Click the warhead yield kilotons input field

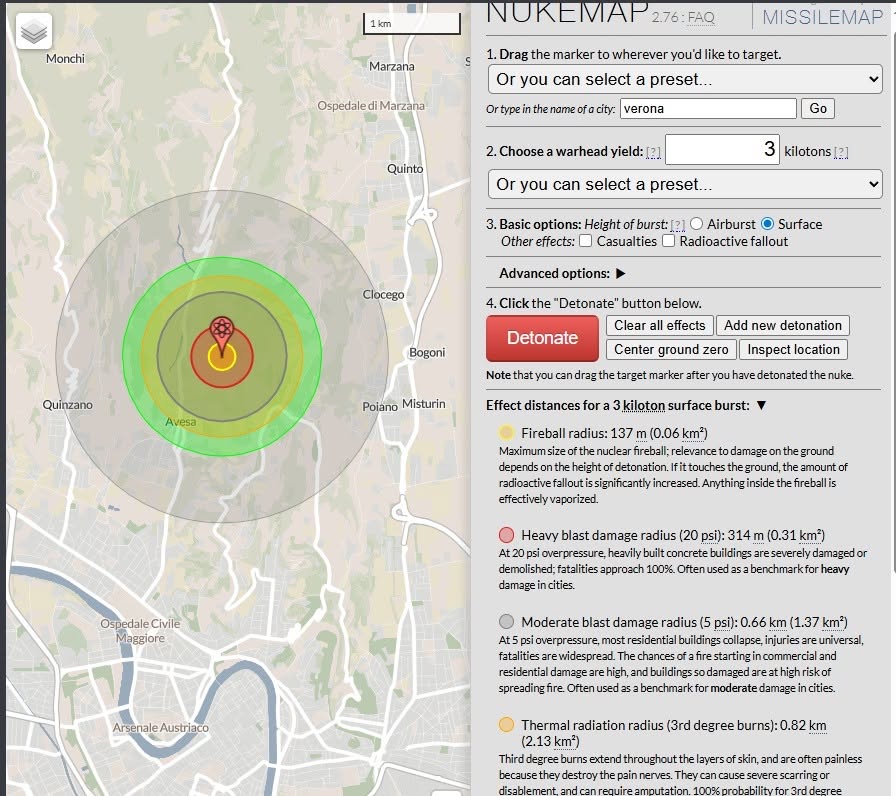(x=722, y=150)
